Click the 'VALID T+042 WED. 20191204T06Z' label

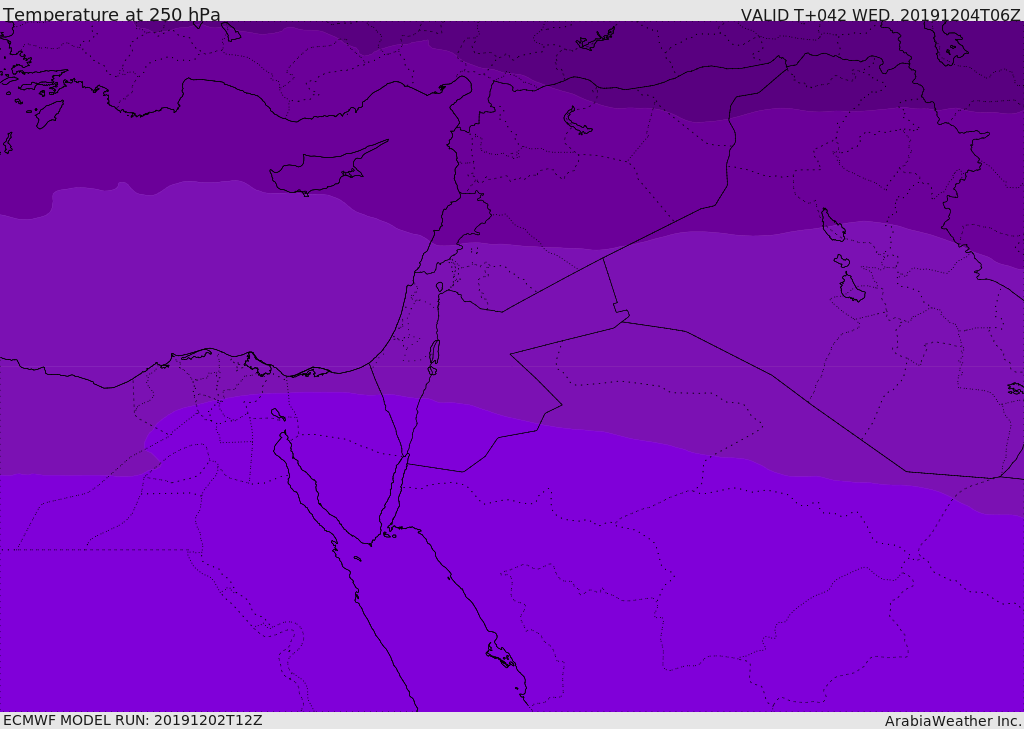pyautogui.click(x=880, y=15)
